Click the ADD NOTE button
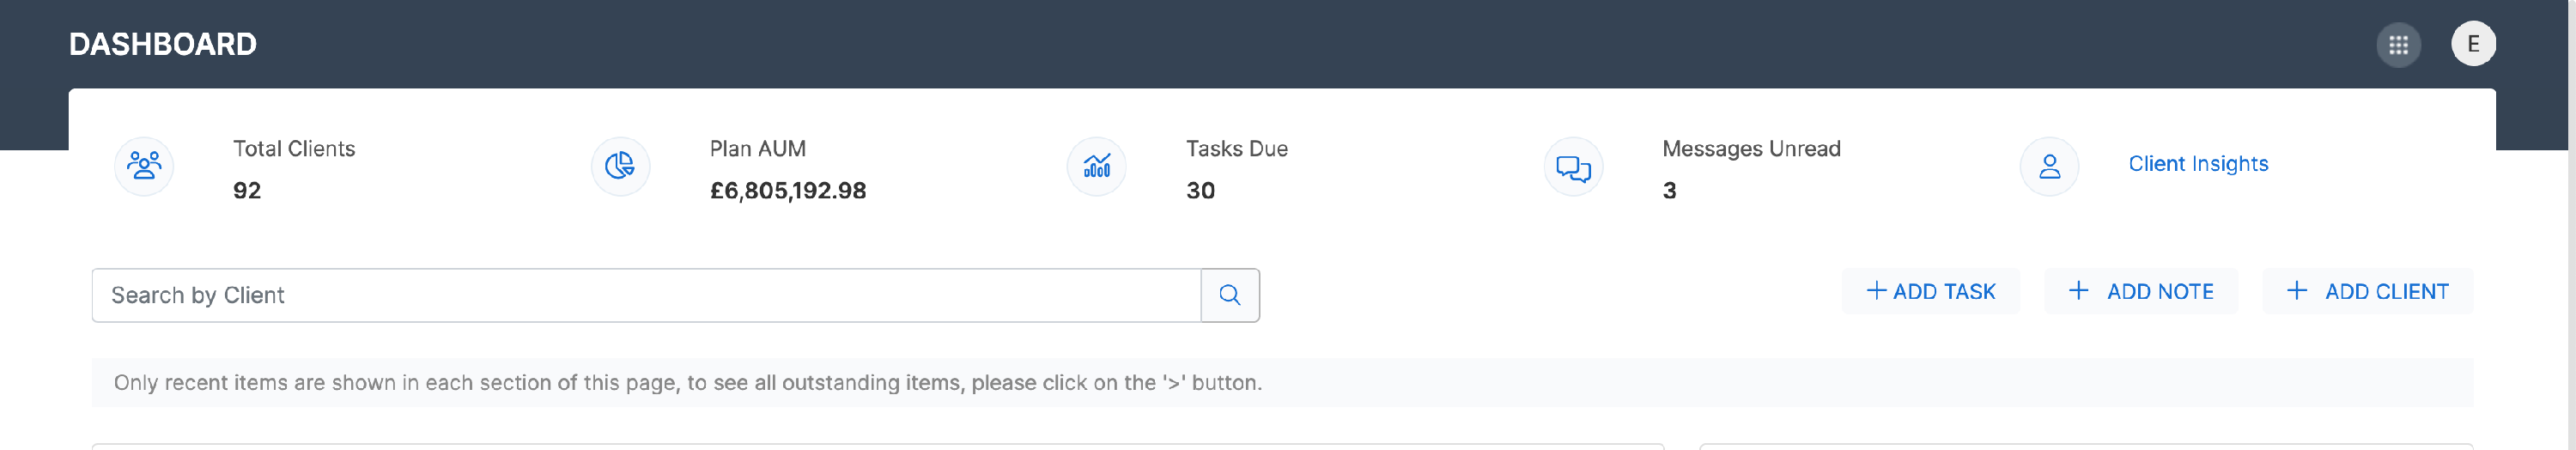The width and height of the screenshot is (2576, 450). coord(2140,291)
